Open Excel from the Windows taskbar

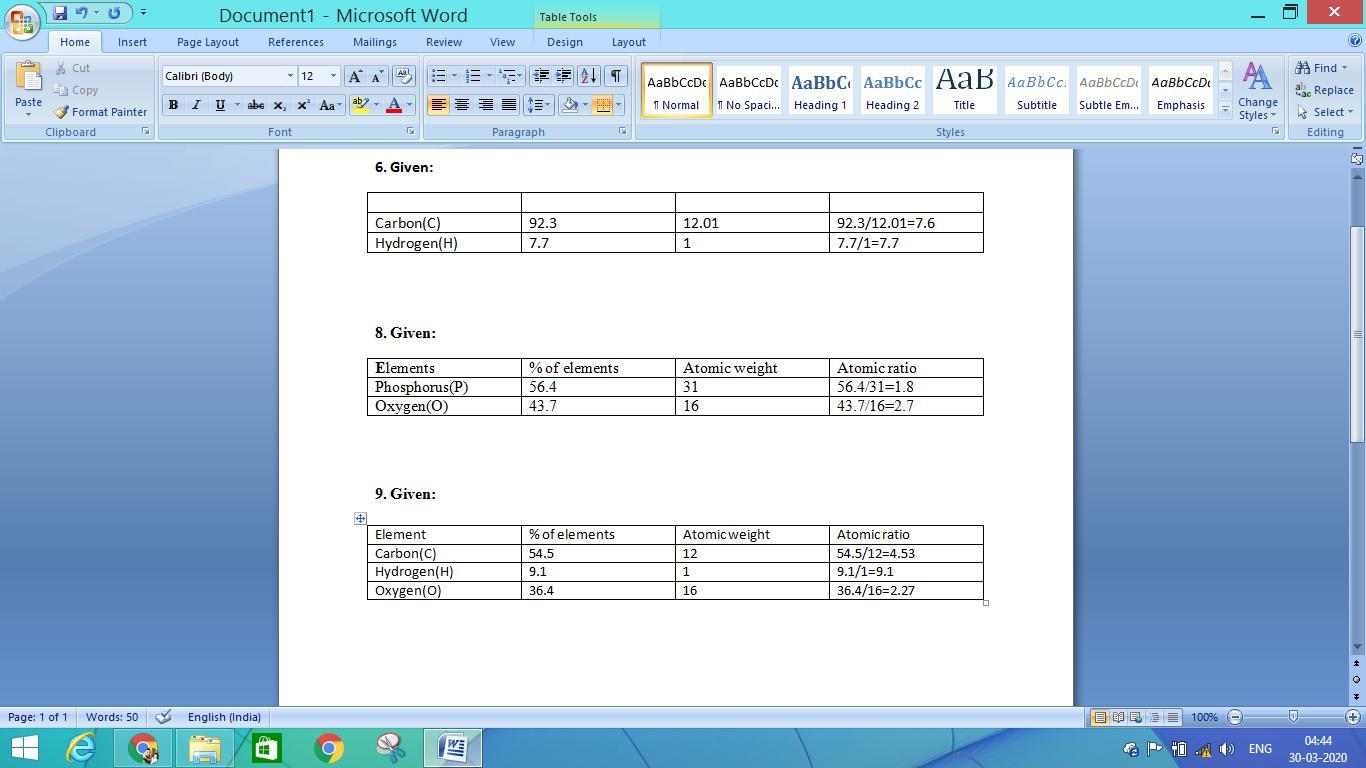pyautogui.click(x=267, y=748)
